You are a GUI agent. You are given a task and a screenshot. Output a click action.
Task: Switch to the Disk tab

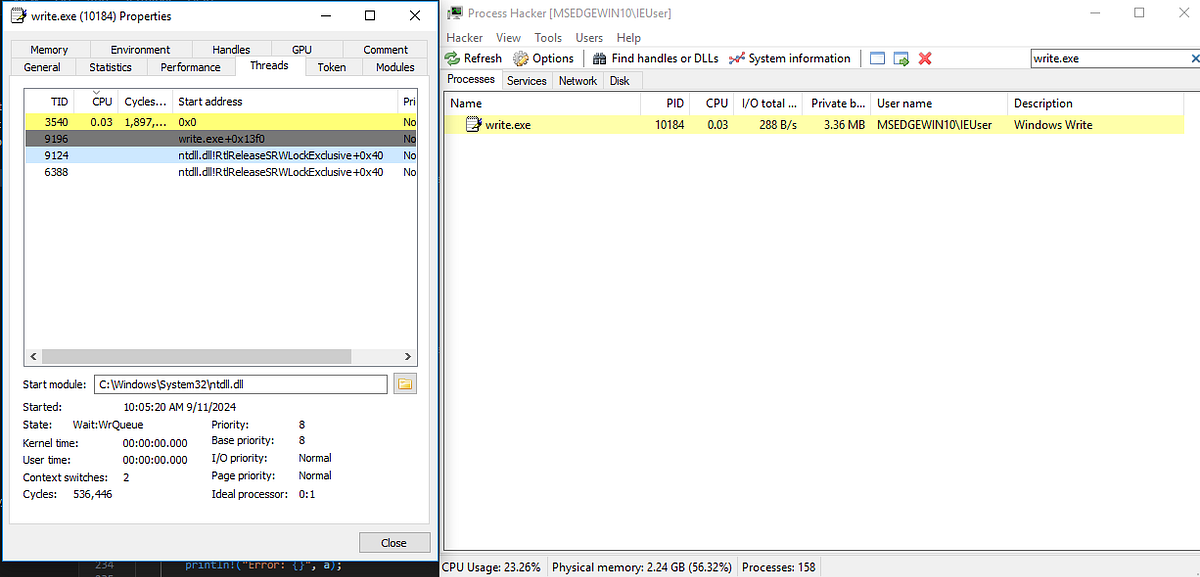click(620, 81)
